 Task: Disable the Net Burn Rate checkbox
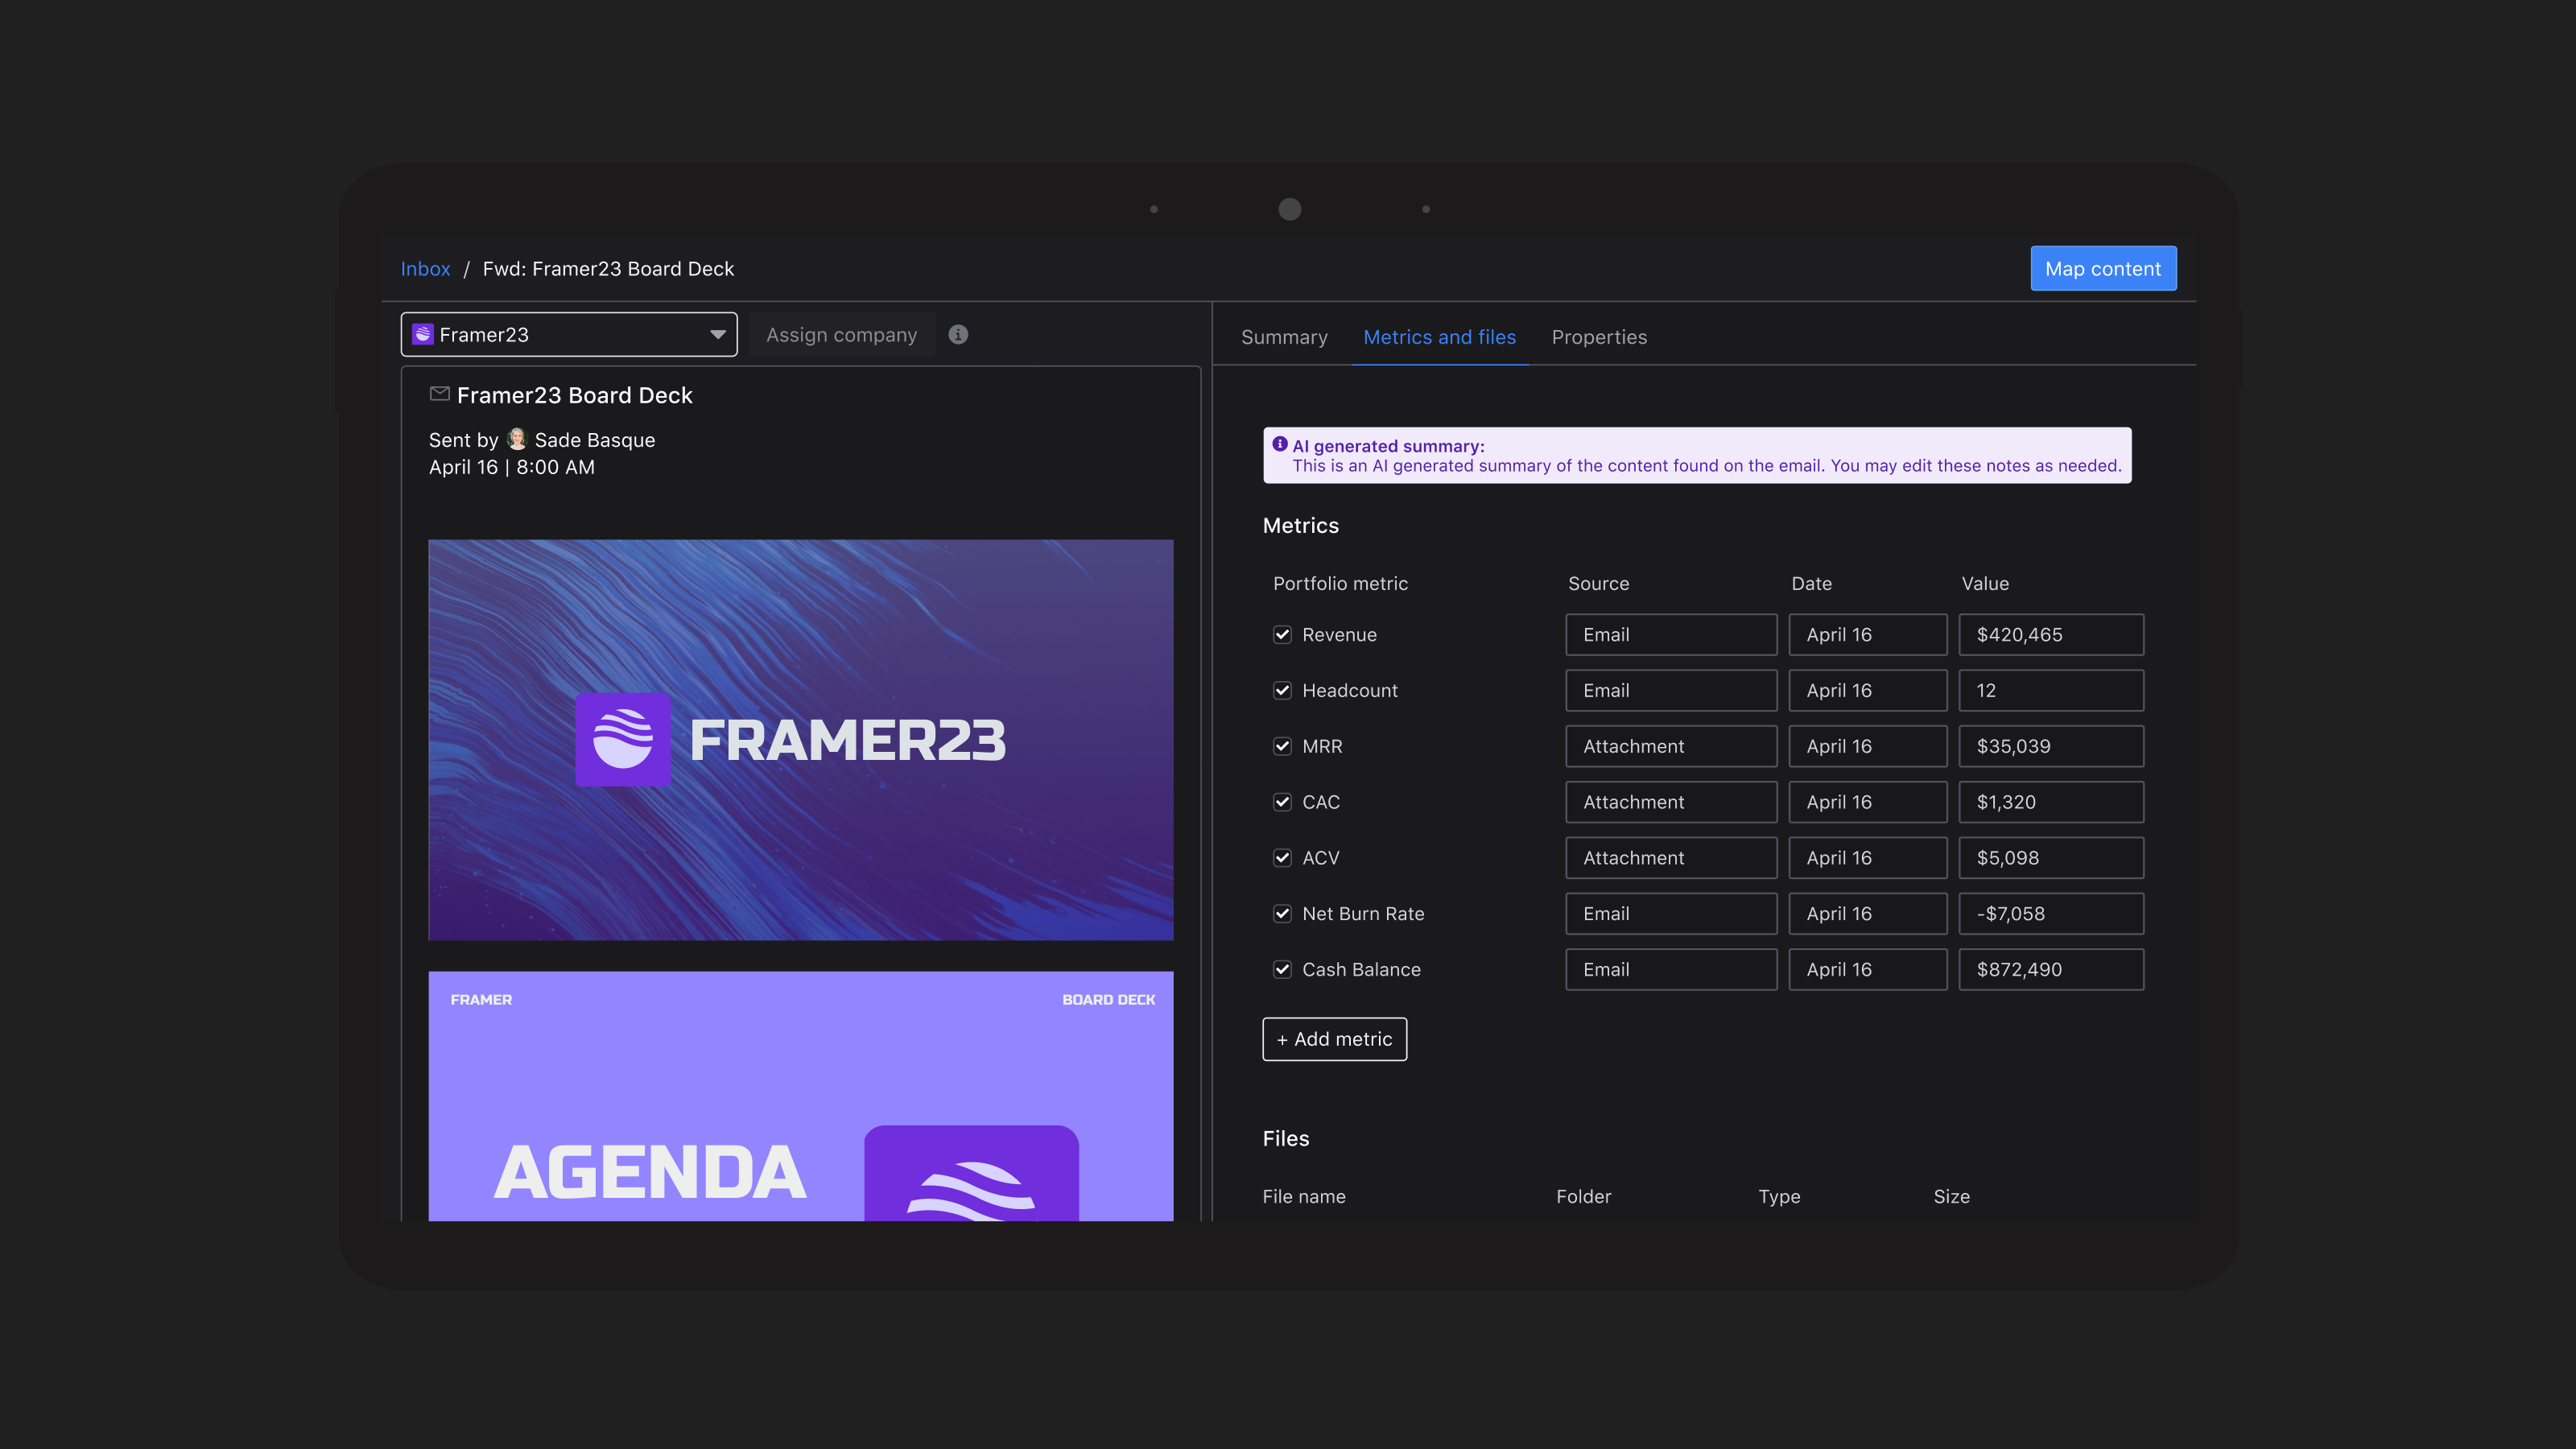point(1282,914)
